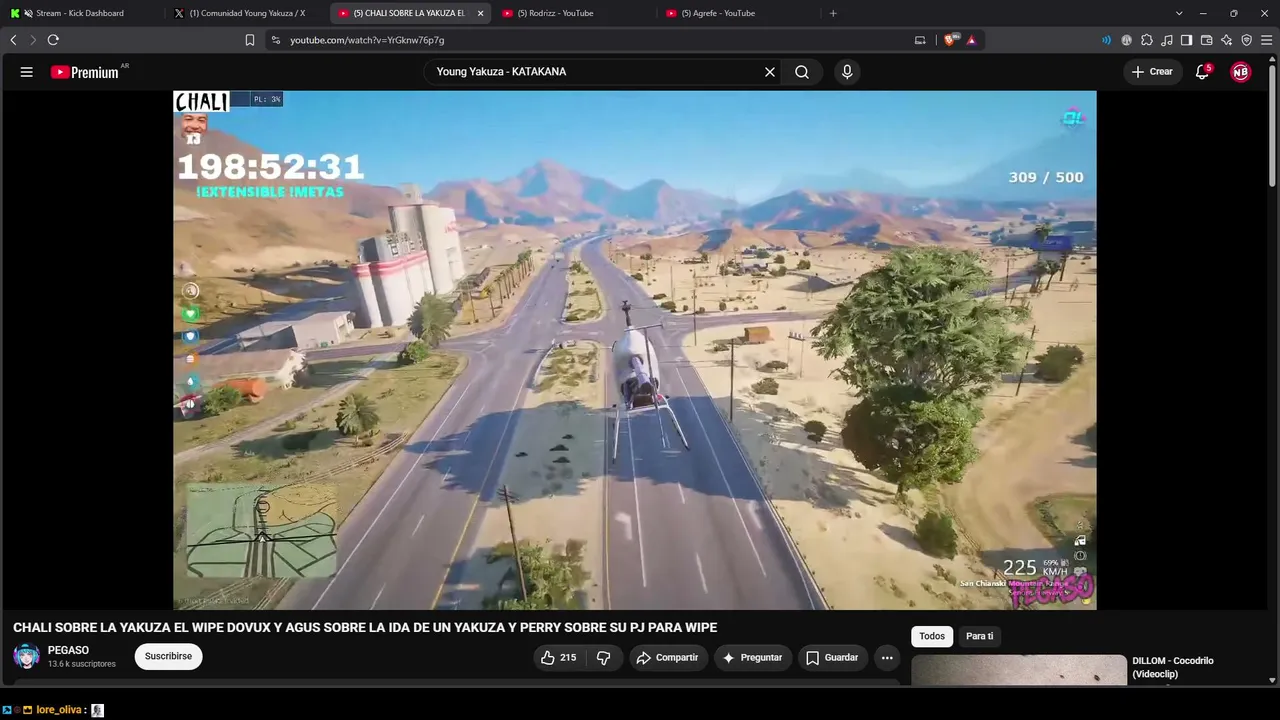This screenshot has width=1280, height=720.
Task: Switch to Comunidad Young Yakuza X tab
Action: point(247,13)
